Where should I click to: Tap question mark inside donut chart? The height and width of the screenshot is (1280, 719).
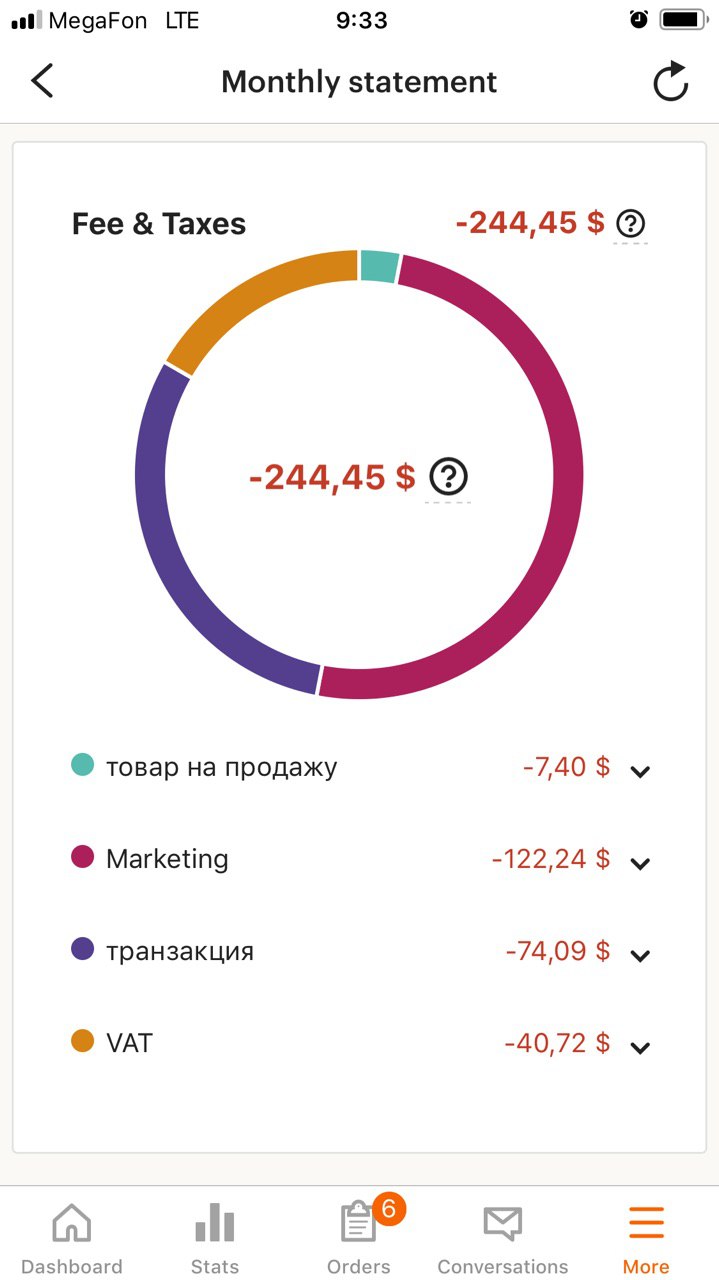click(x=448, y=476)
